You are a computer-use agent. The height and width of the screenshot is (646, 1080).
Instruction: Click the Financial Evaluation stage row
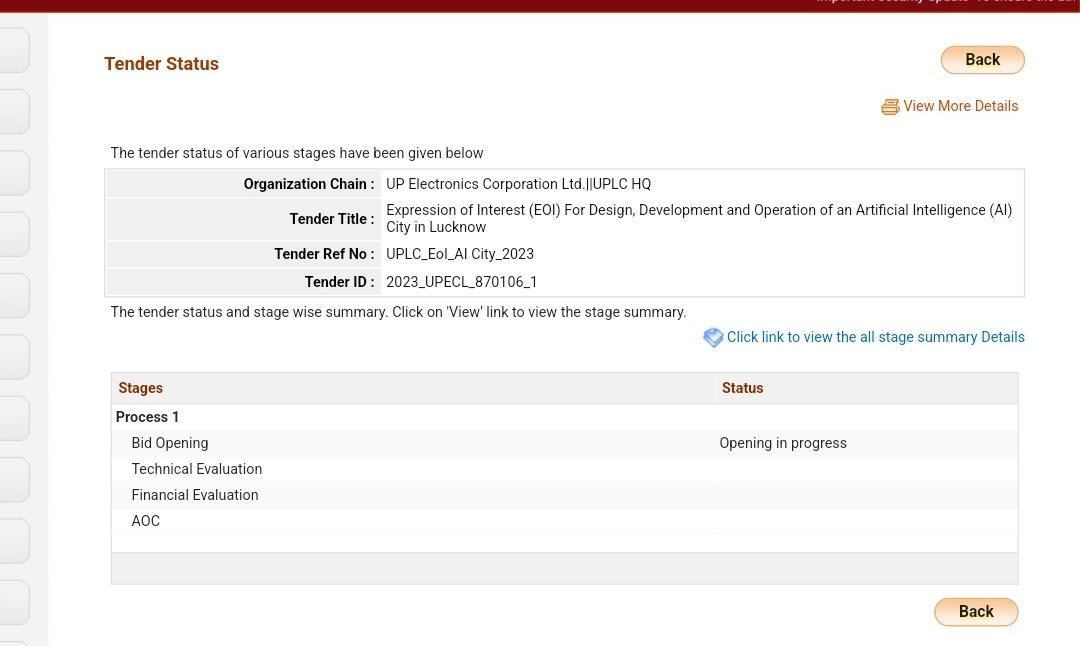coord(564,495)
